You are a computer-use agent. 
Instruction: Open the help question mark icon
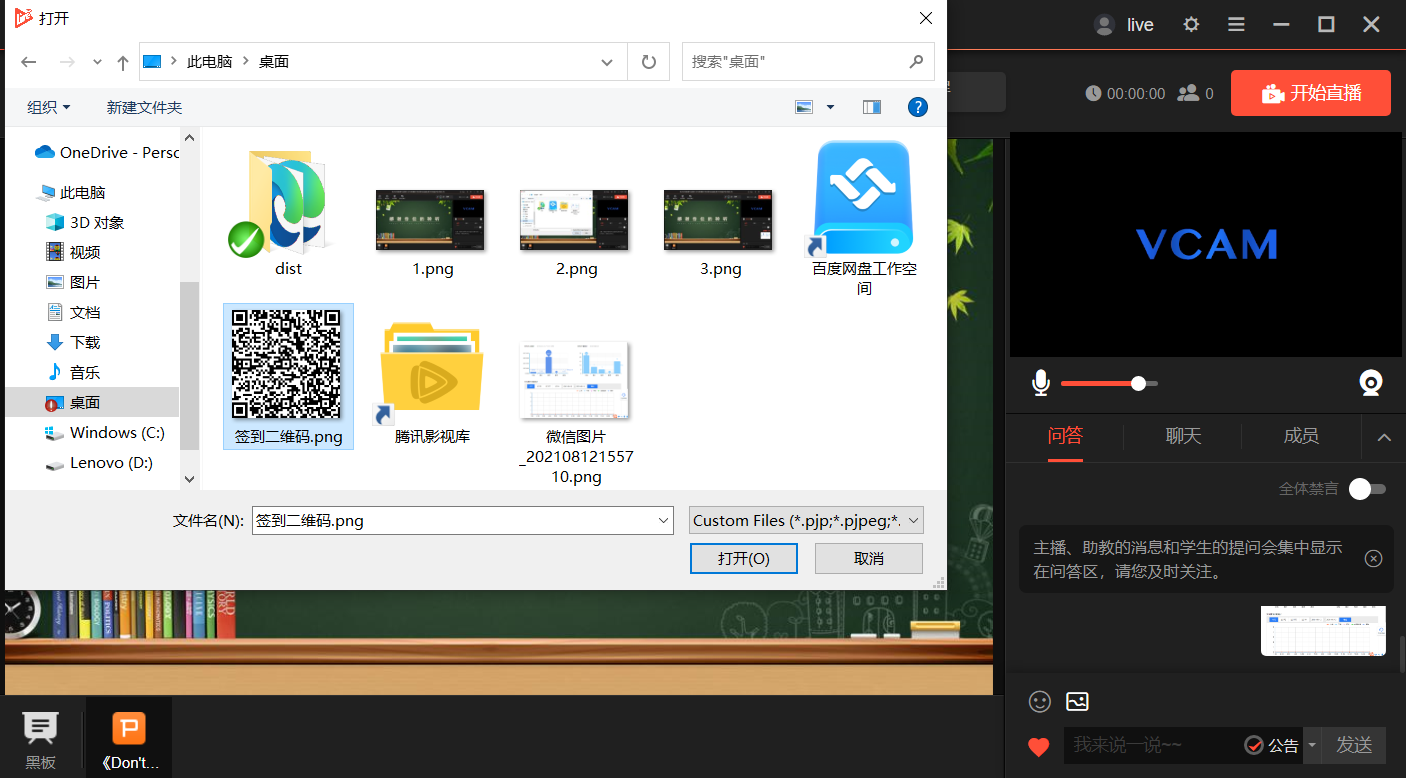click(917, 107)
